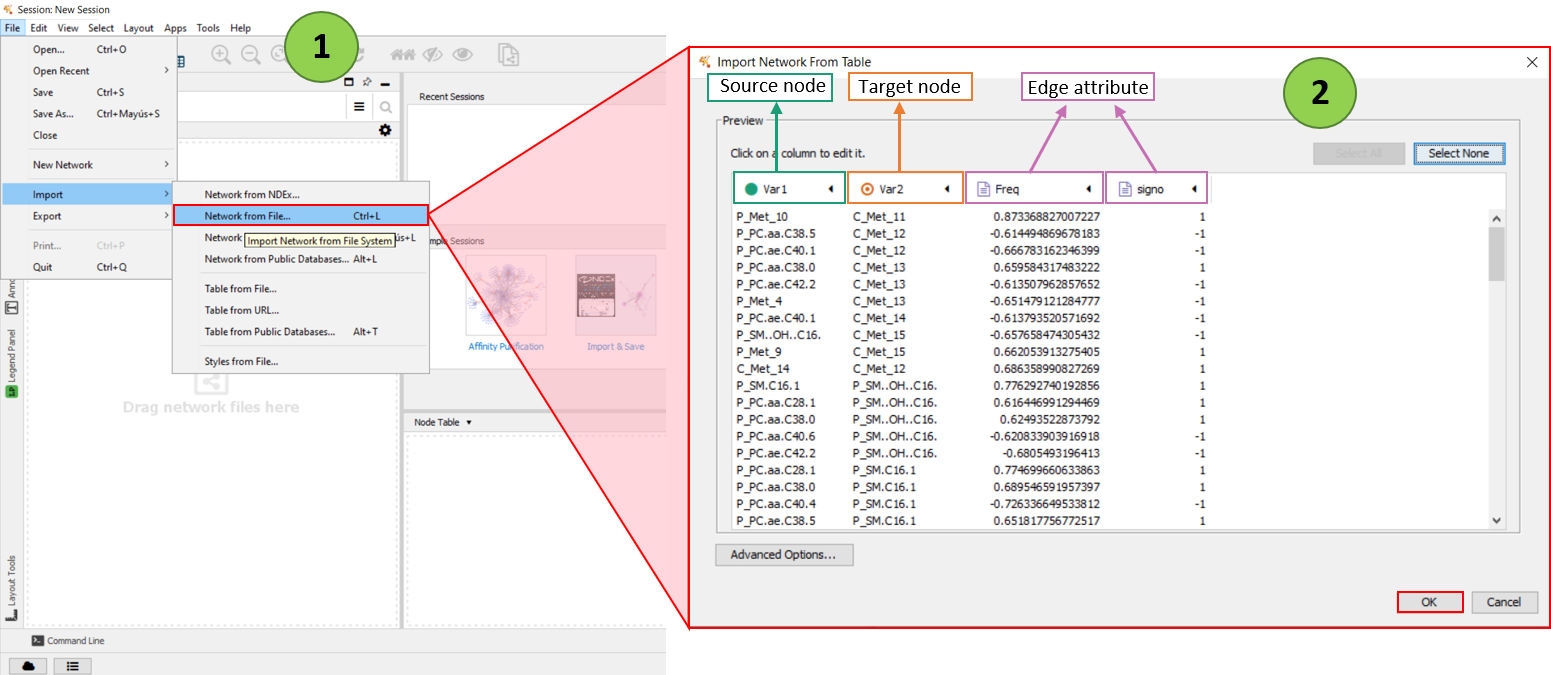Expand the Var2 column edit arrow
Image resolution: width=1551 pixels, height=675 pixels.
click(x=946, y=189)
